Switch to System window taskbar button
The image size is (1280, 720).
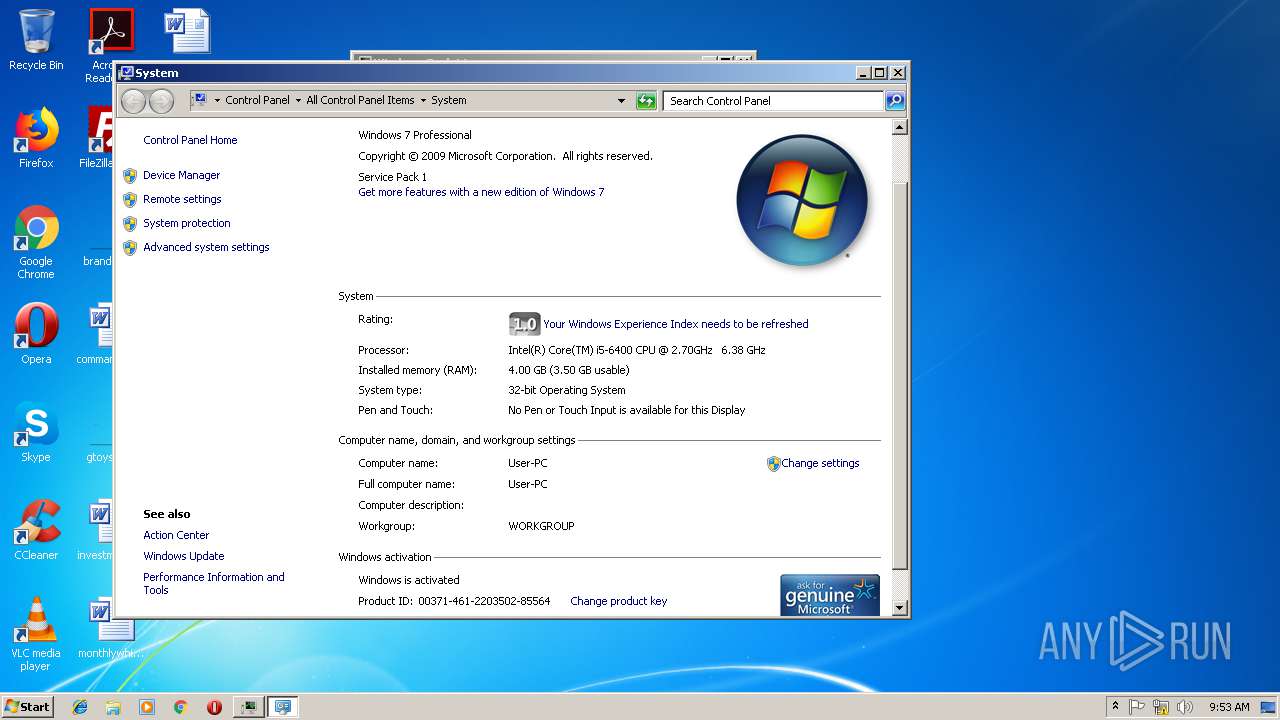click(283, 706)
